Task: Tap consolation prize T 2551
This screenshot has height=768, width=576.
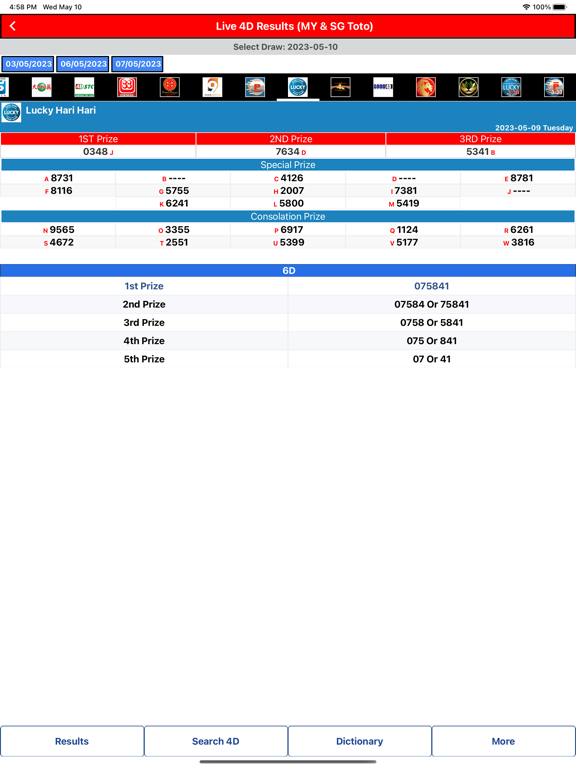Action: (x=174, y=243)
